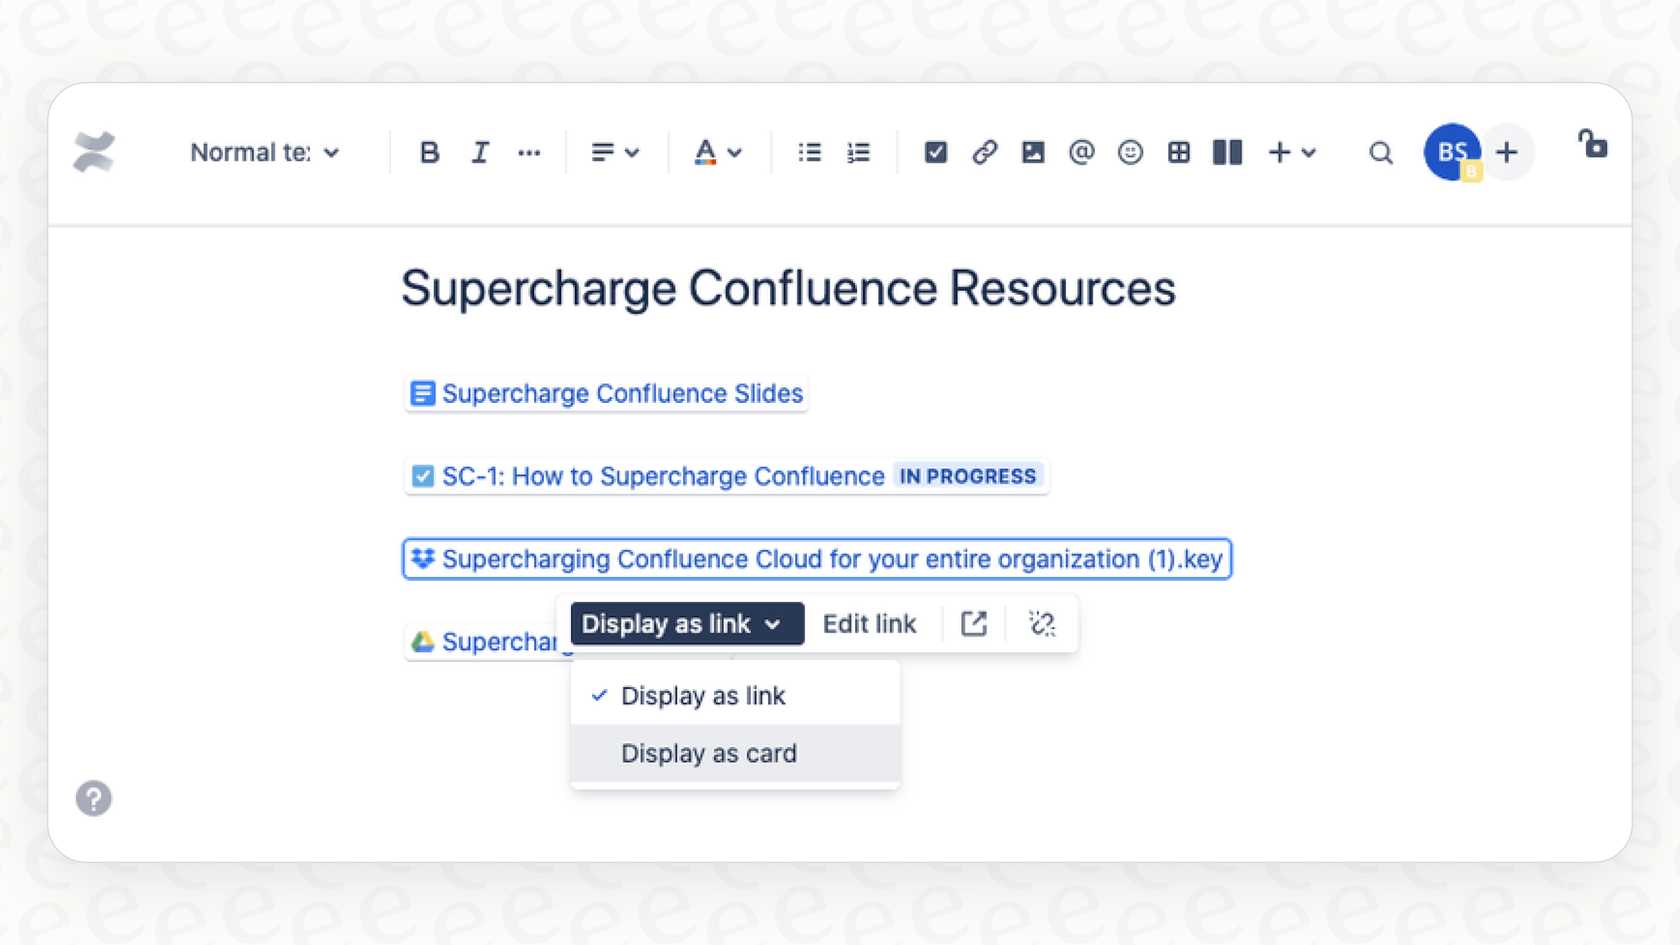The height and width of the screenshot is (945, 1680).
Task: Insert an emoji from the toolbar
Action: click(1130, 152)
